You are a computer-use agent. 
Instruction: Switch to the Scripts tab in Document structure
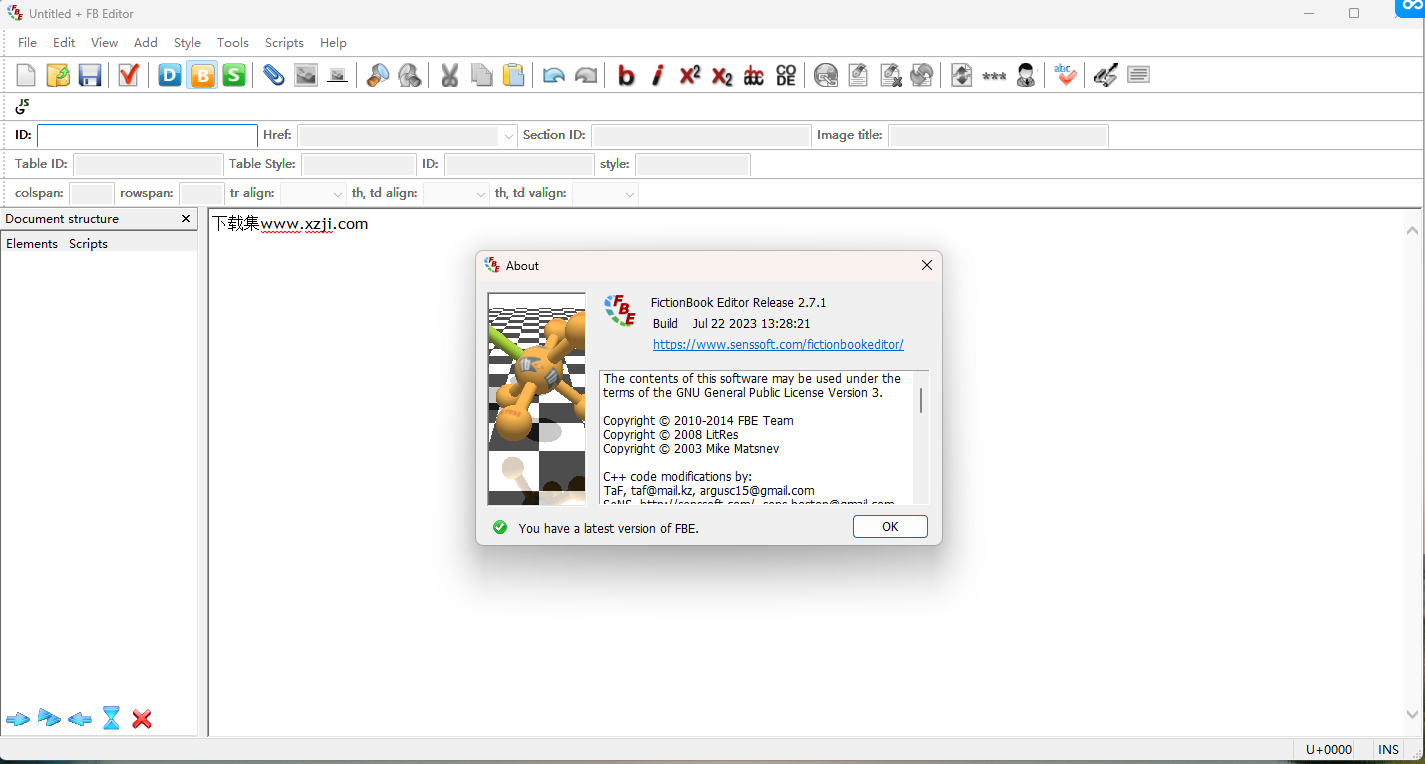[88, 244]
